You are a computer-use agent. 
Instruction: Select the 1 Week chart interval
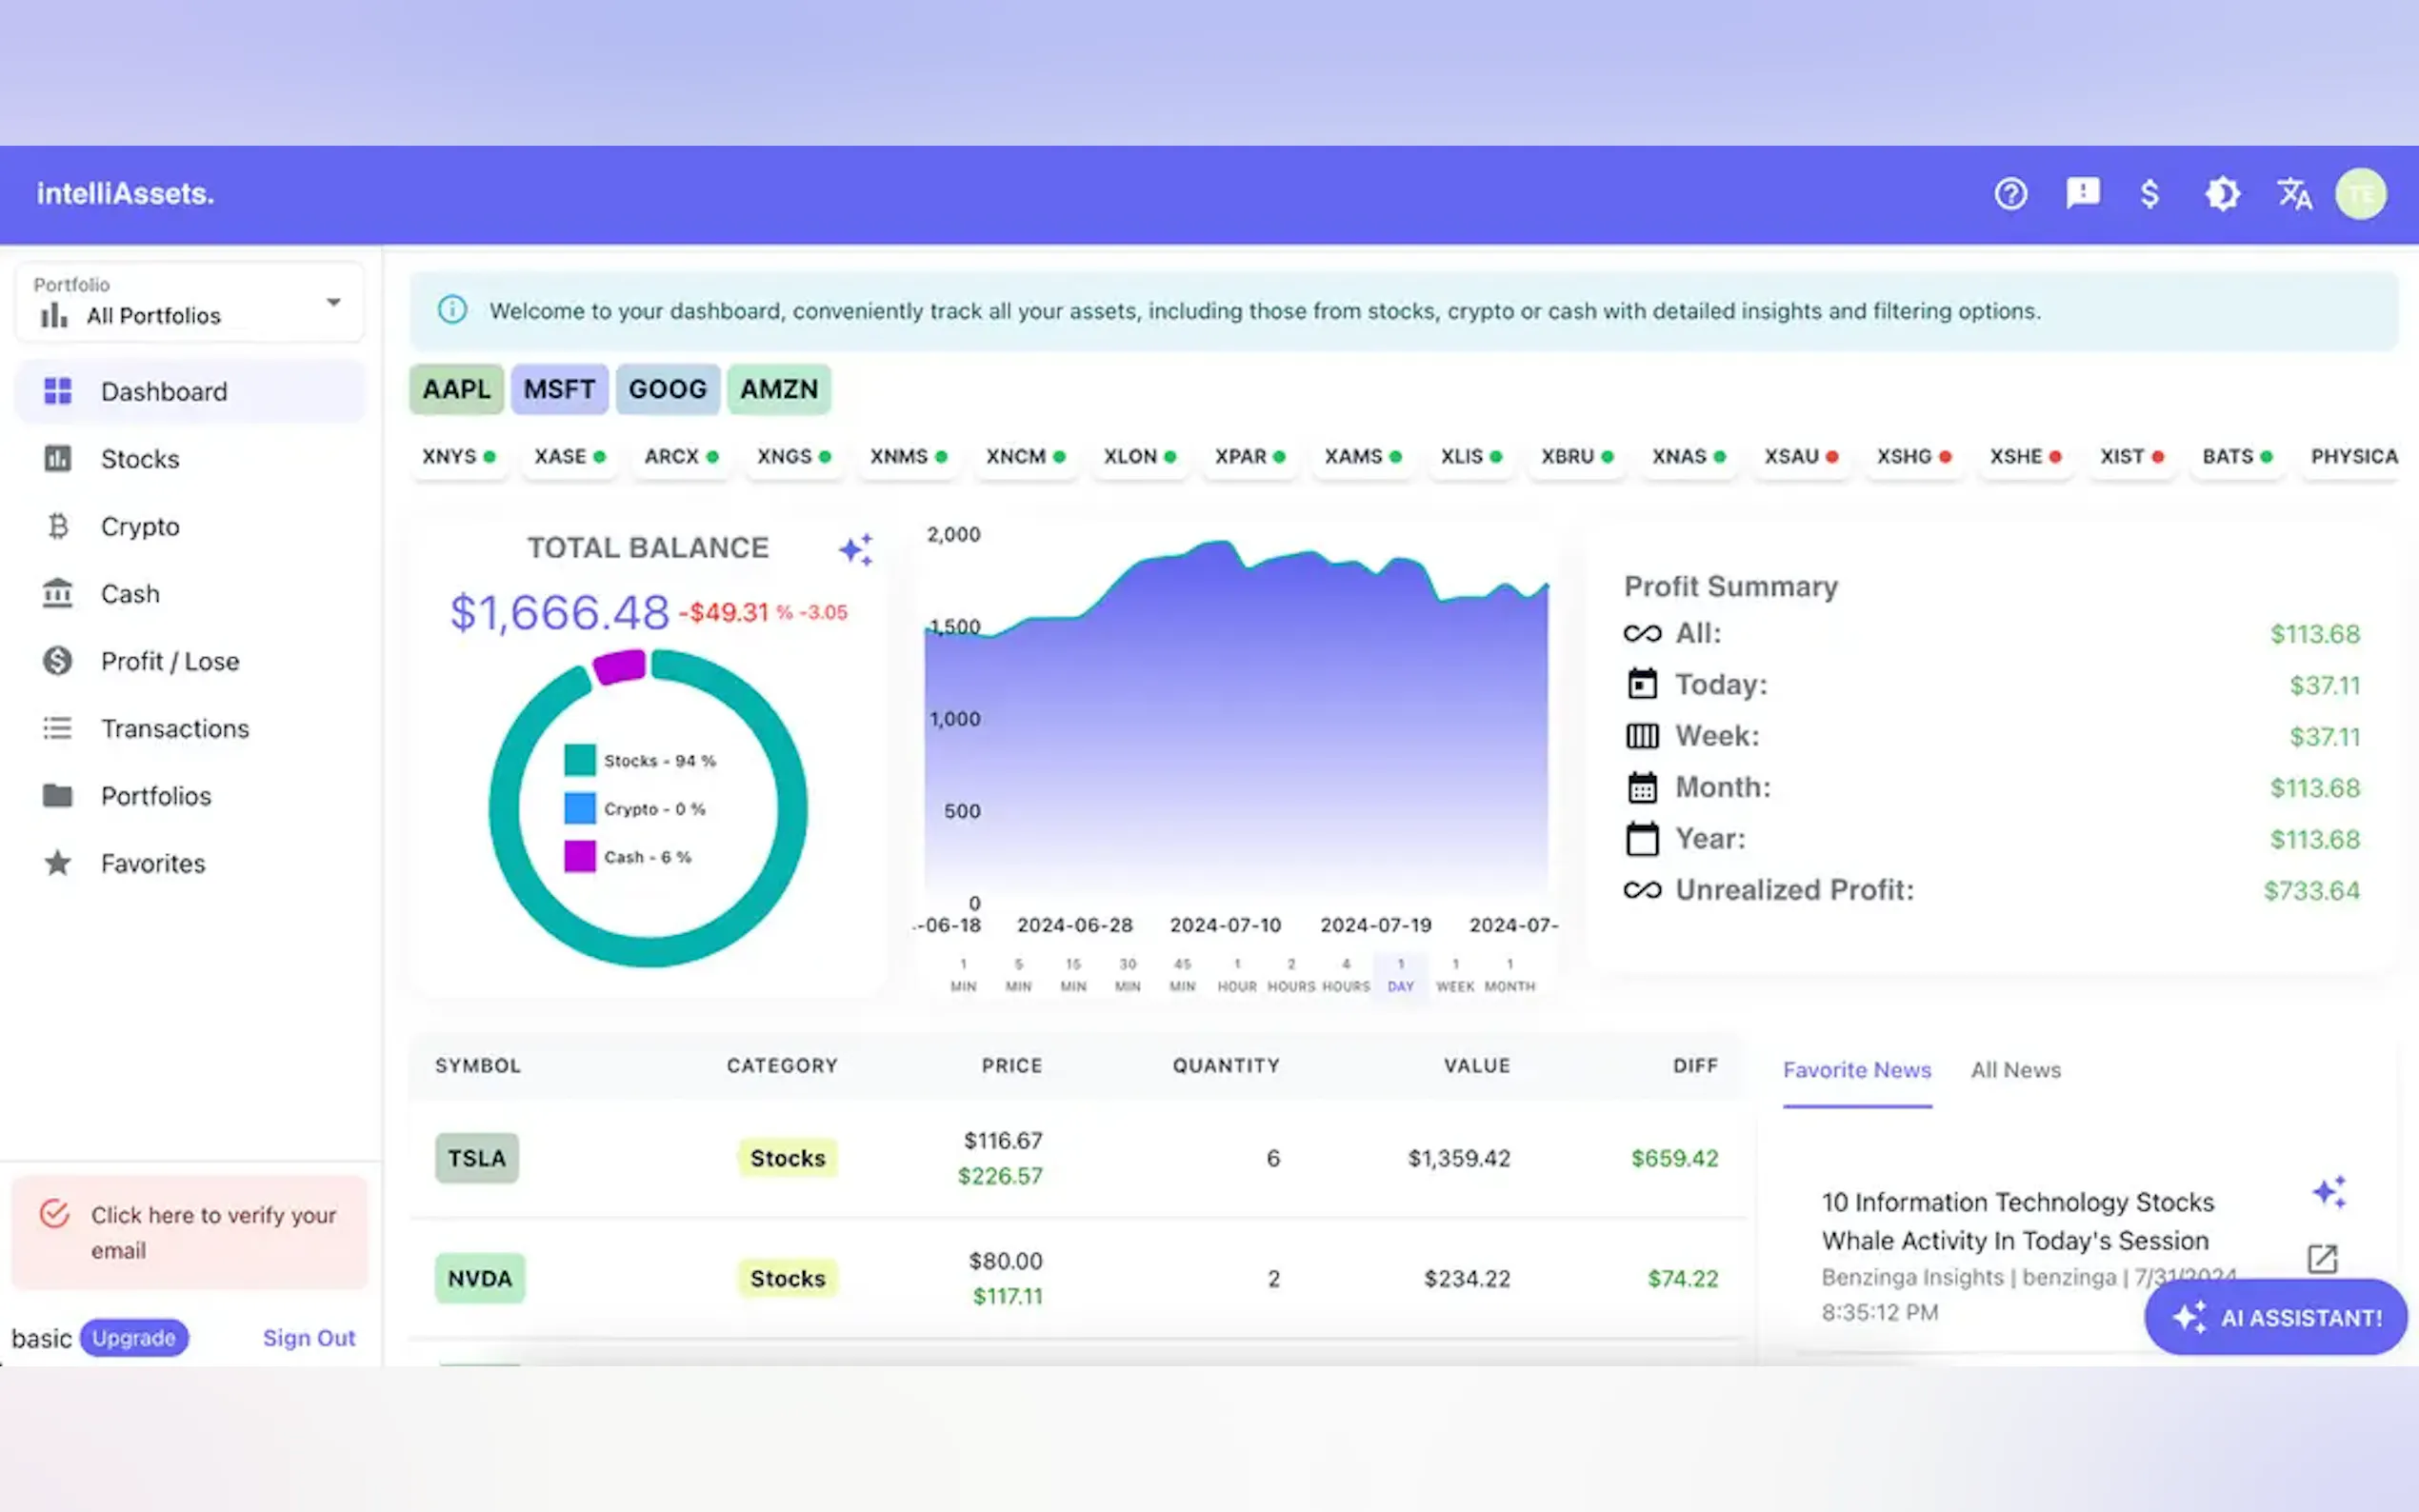point(1455,975)
